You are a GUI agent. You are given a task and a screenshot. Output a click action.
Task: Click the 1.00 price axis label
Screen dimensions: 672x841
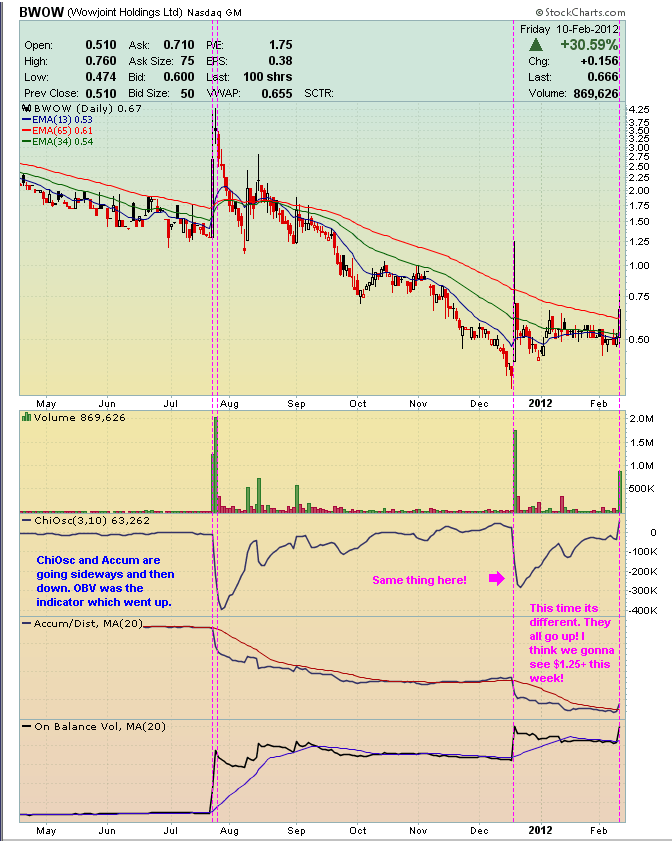click(x=639, y=265)
